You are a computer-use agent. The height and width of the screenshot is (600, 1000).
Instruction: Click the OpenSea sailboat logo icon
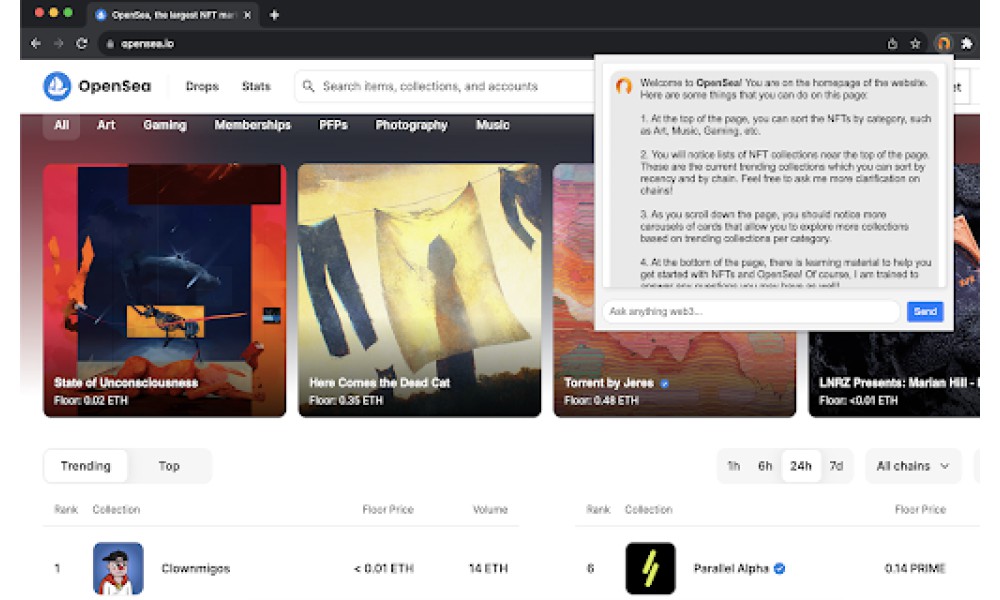(57, 86)
